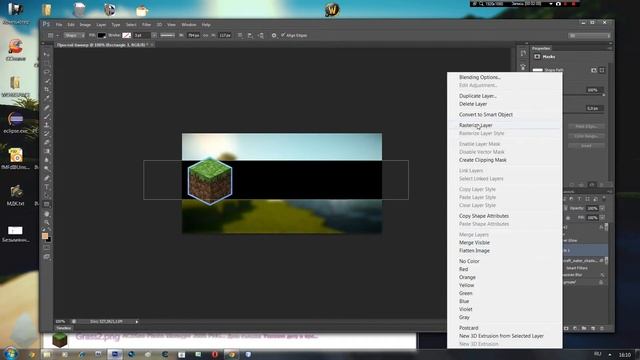Open the Window menu

pyautogui.click(x=189, y=25)
